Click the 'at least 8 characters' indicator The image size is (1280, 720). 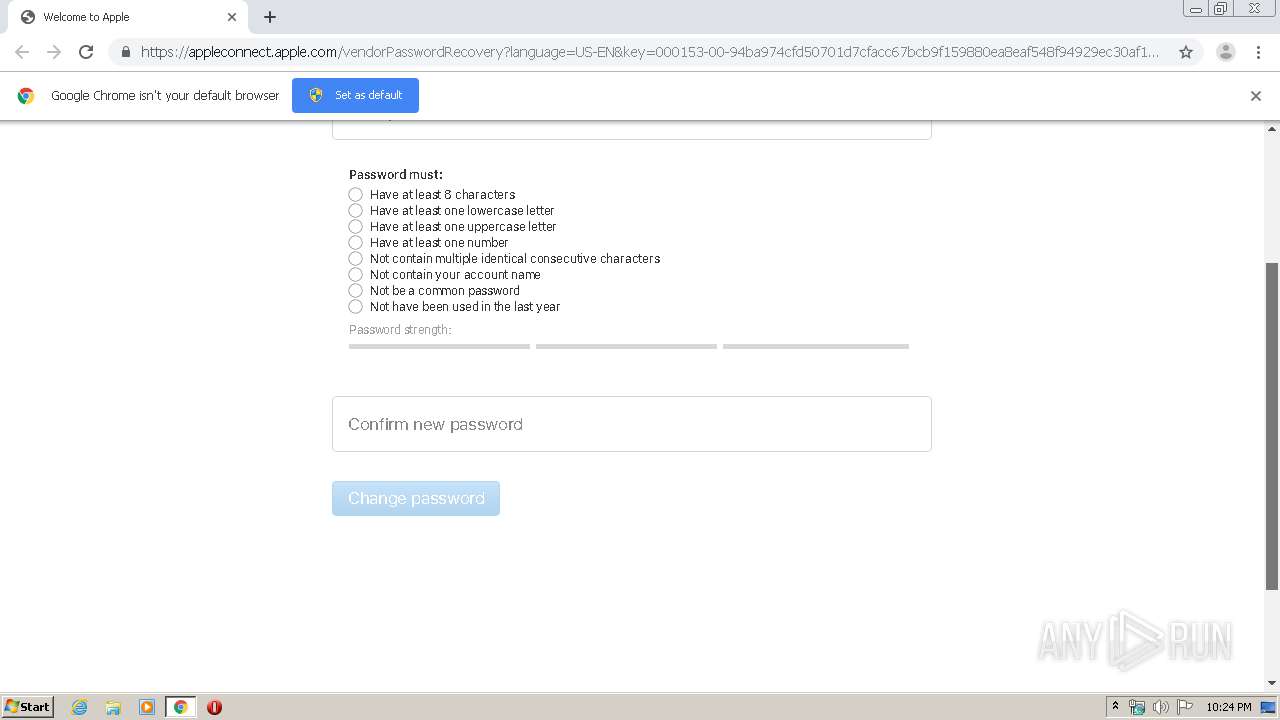(355, 194)
